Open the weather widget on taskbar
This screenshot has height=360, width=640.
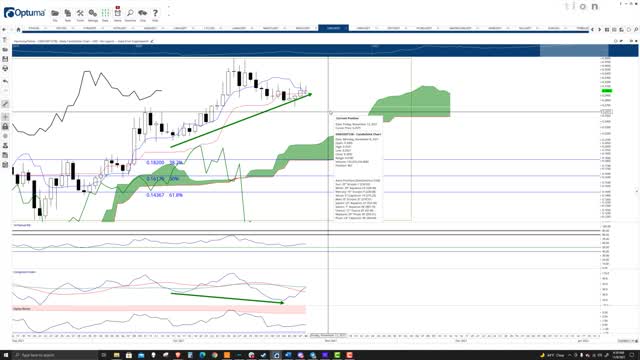(553, 355)
